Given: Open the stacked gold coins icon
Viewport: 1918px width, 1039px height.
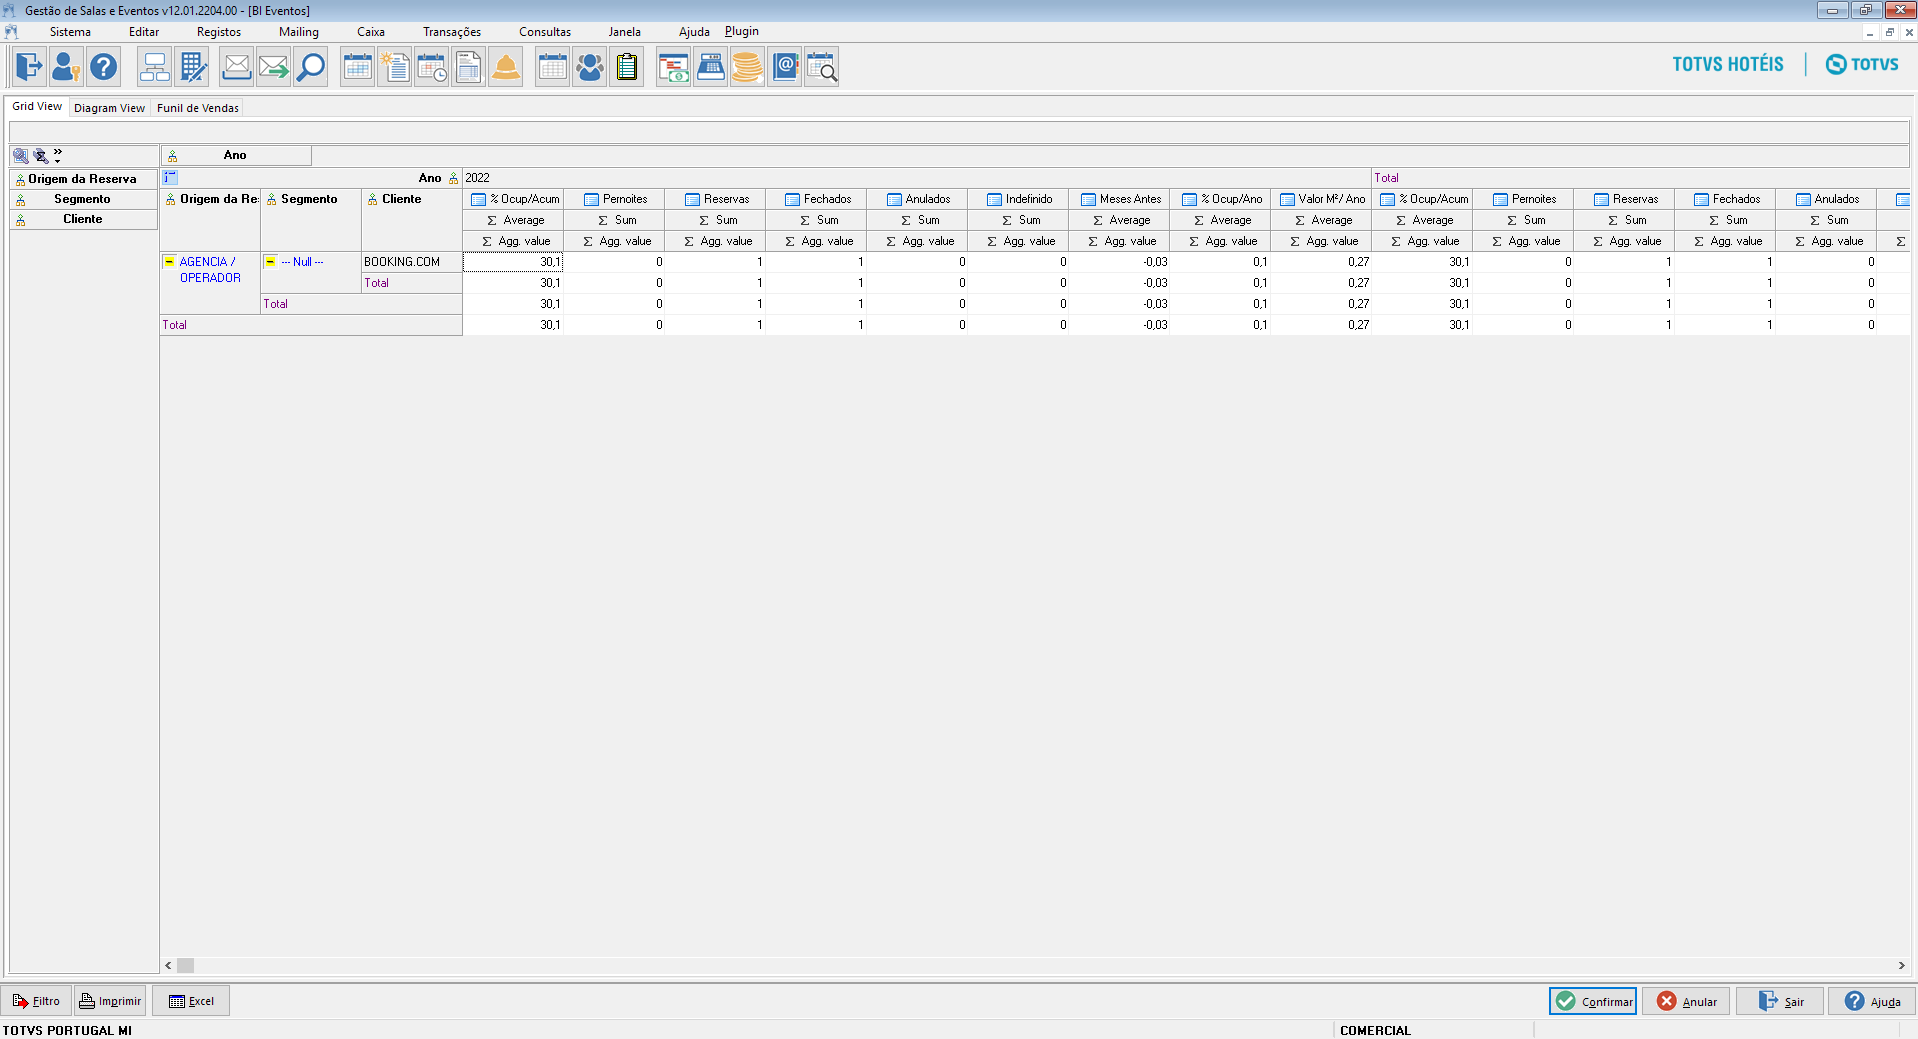Looking at the screenshot, I should tap(747, 67).
